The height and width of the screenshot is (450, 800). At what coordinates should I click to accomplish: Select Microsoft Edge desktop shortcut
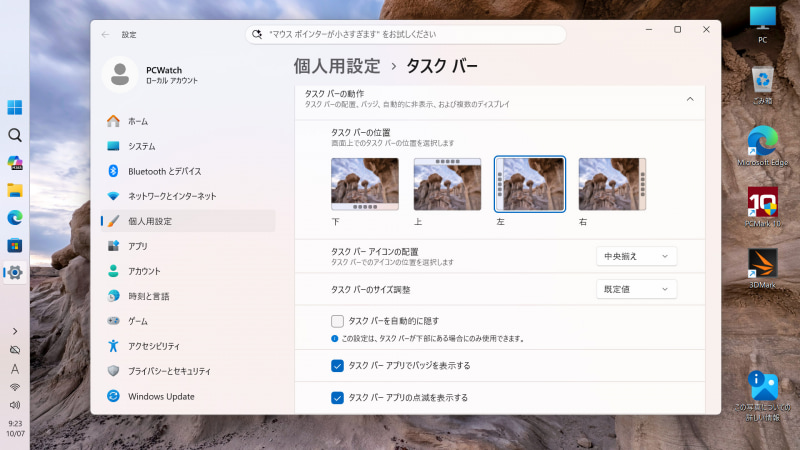click(x=762, y=146)
